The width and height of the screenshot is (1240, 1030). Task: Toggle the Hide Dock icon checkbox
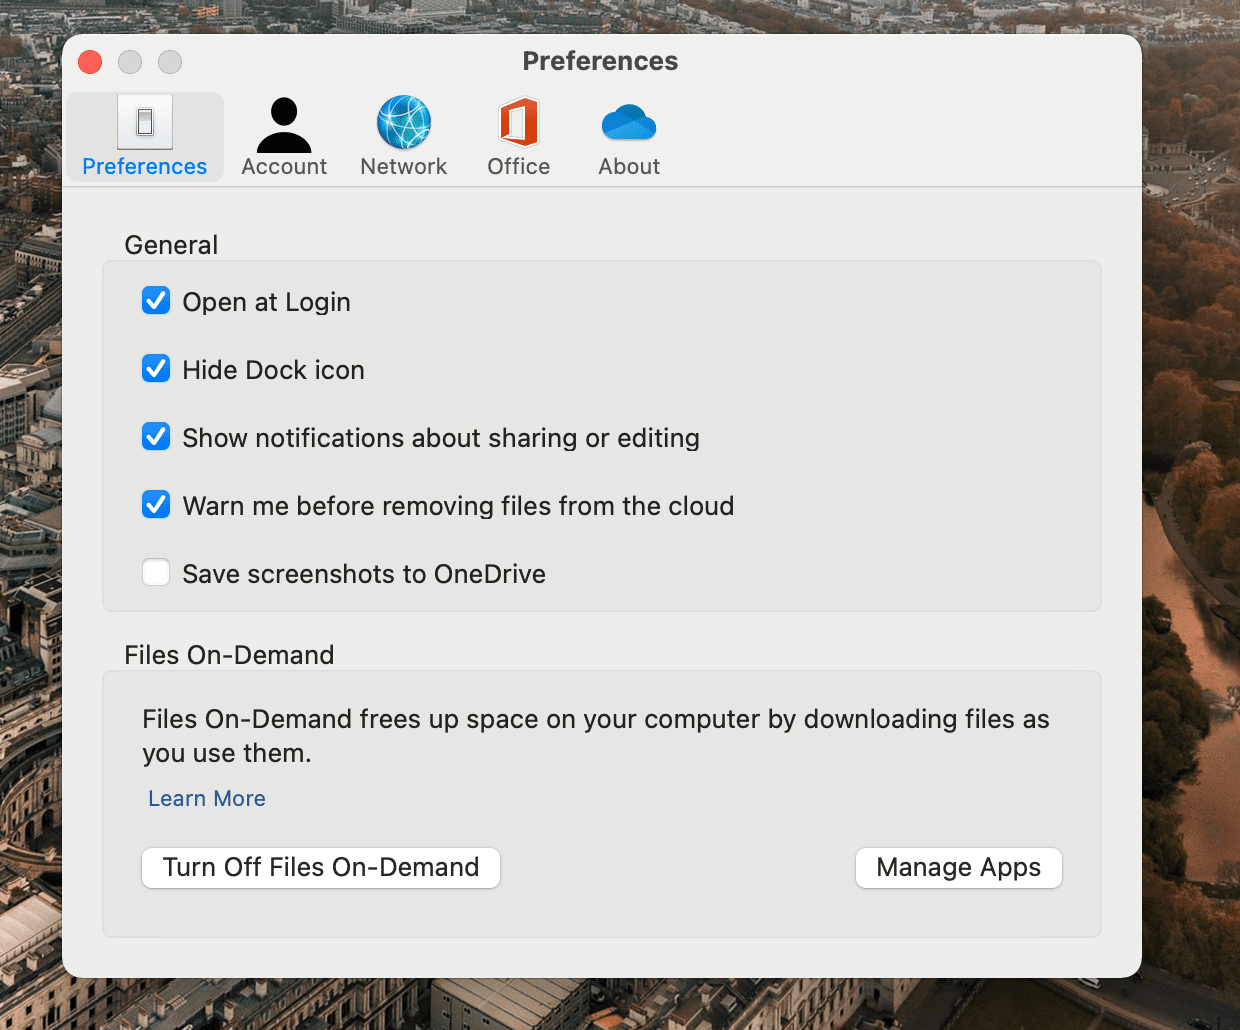click(x=156, y=369)
